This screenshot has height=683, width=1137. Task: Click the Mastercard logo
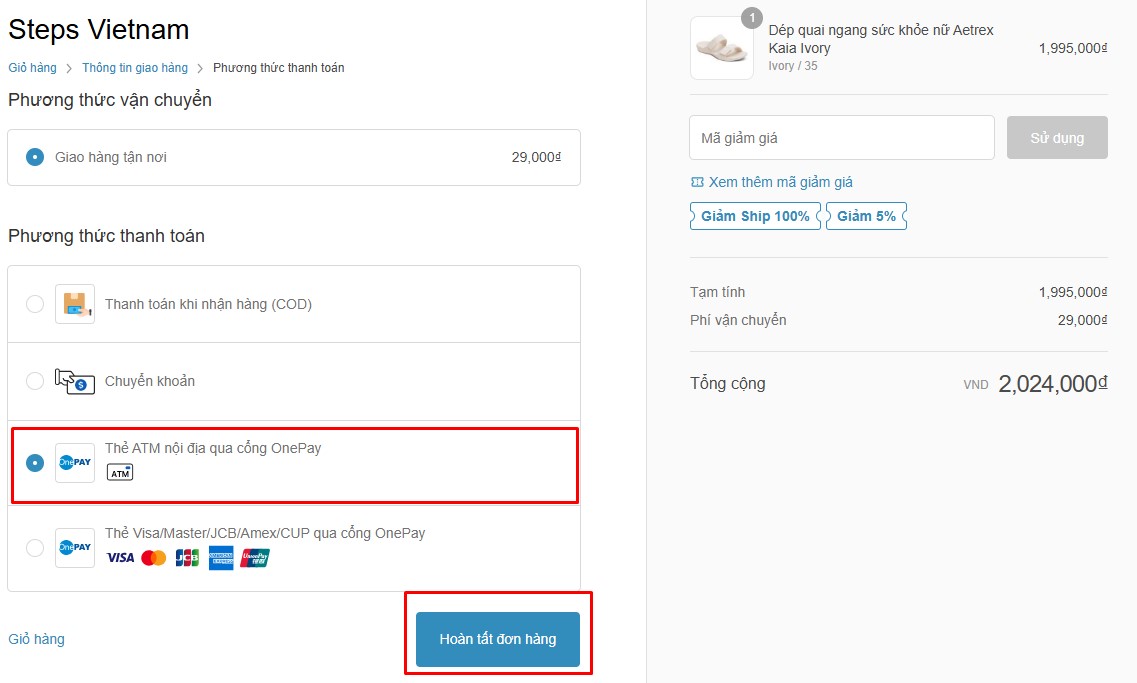pos(153,558)
